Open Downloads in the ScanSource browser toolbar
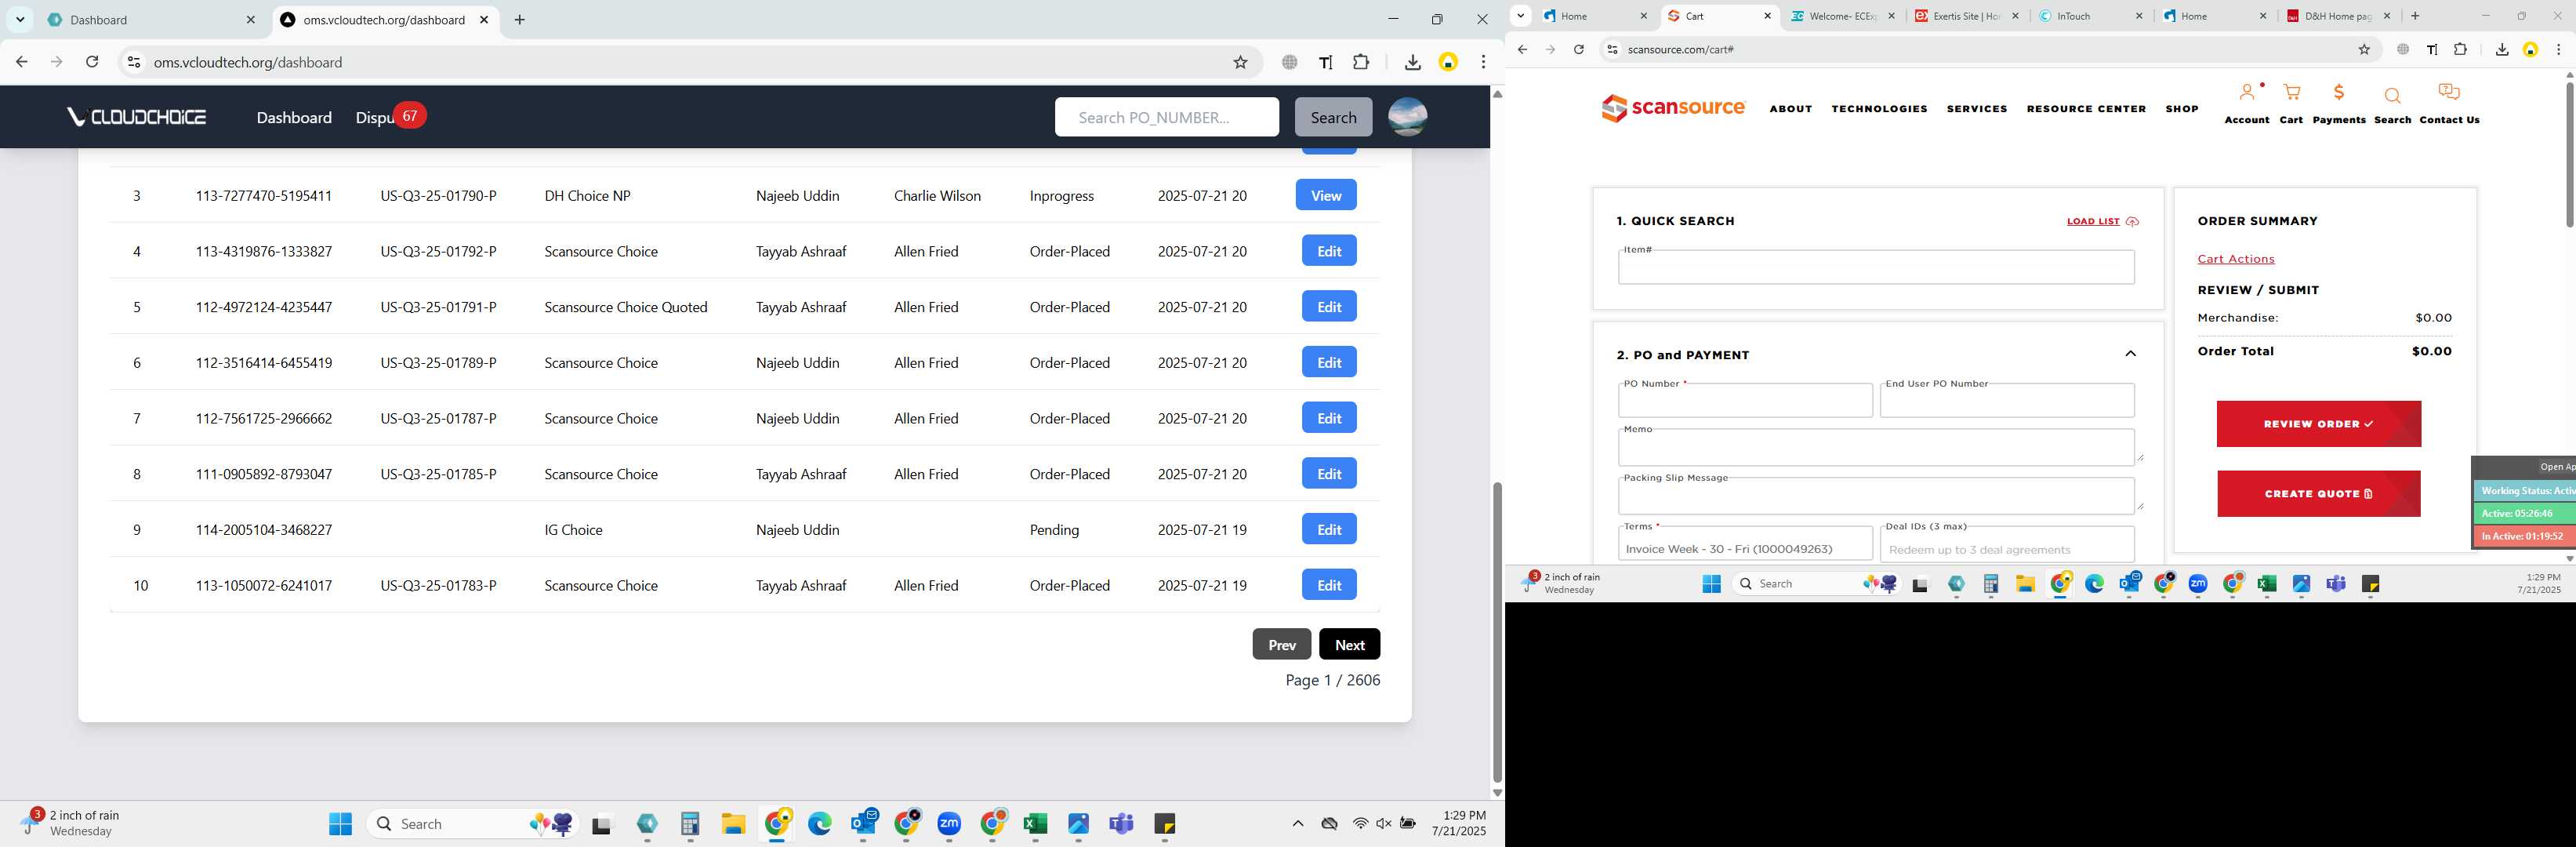 [x=2501, y=49]
